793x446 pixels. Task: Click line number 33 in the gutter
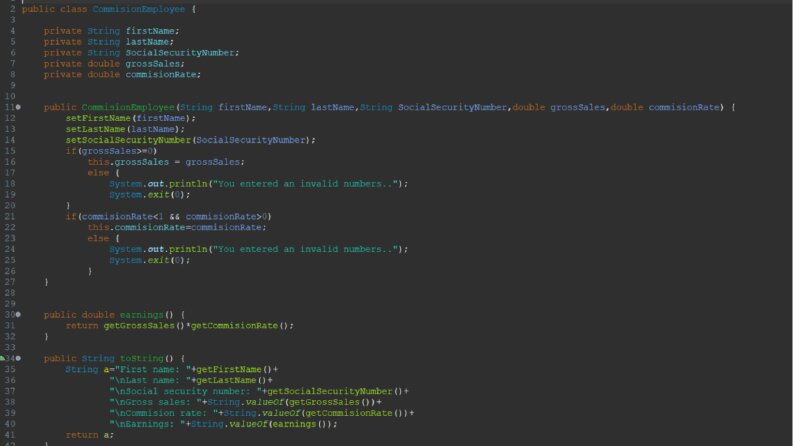pyautogui.click(x=10, y=347)
